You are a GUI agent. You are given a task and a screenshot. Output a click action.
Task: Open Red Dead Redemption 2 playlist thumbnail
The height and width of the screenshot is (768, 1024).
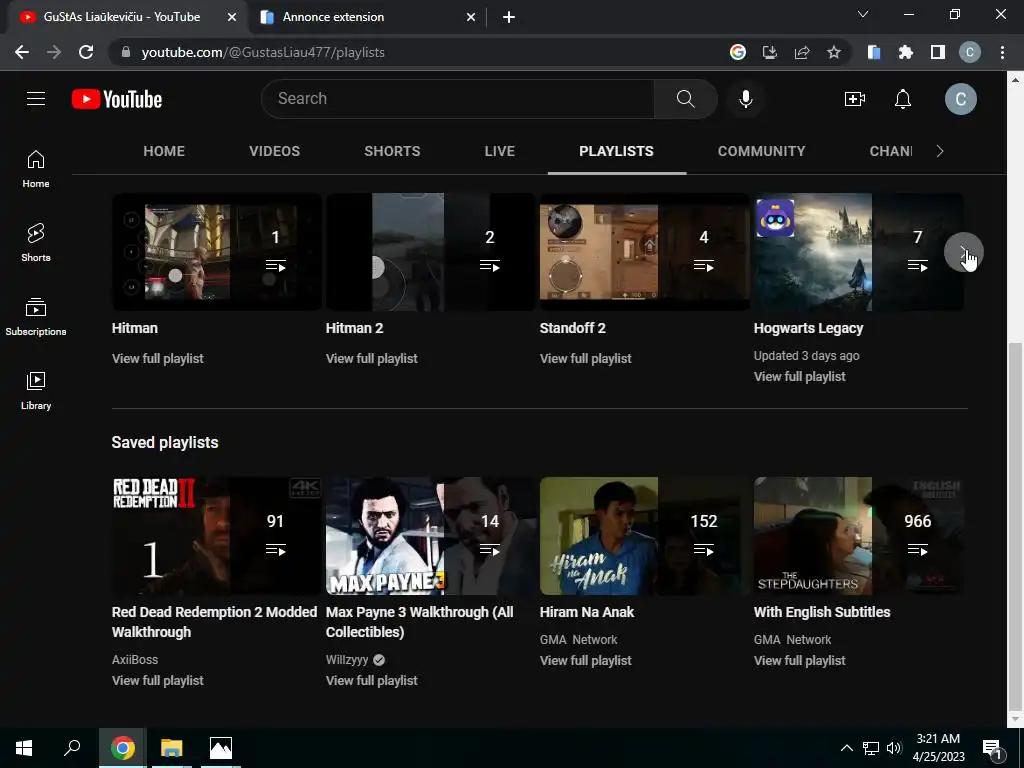(x=217, y=536)
